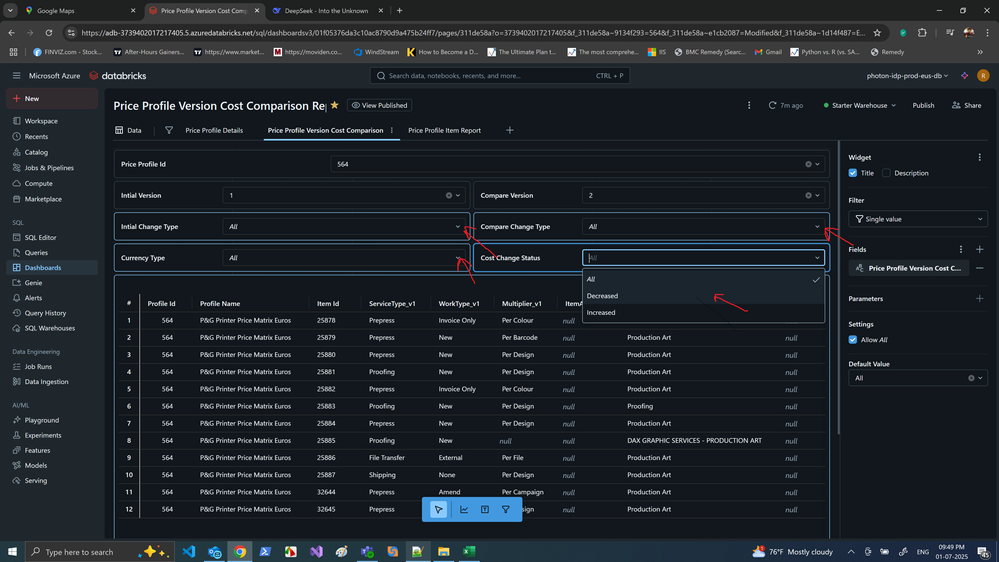
Task: Expand the Single value filter type dropdown
Action: tap(917, 219)
